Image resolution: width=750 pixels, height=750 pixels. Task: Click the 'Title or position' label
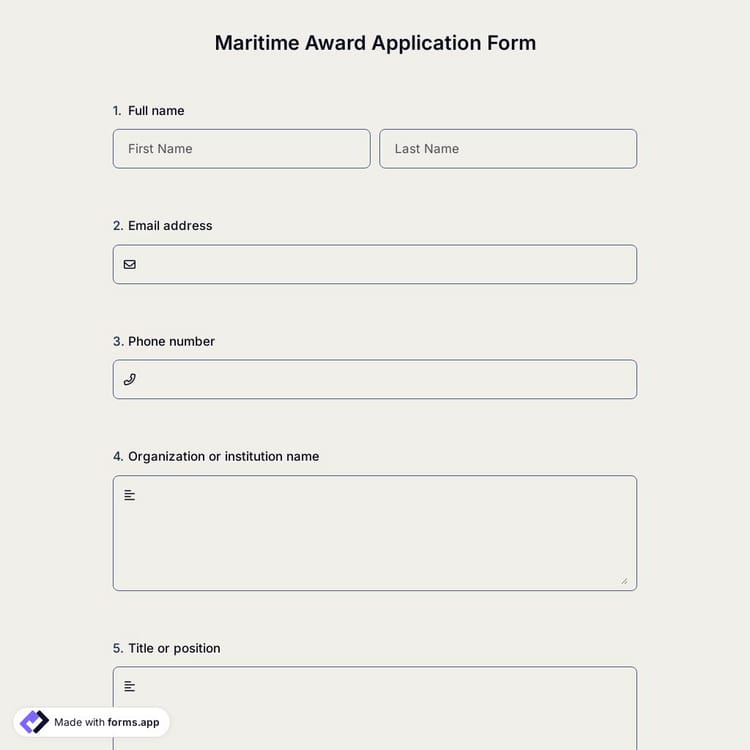click(174, 648)
